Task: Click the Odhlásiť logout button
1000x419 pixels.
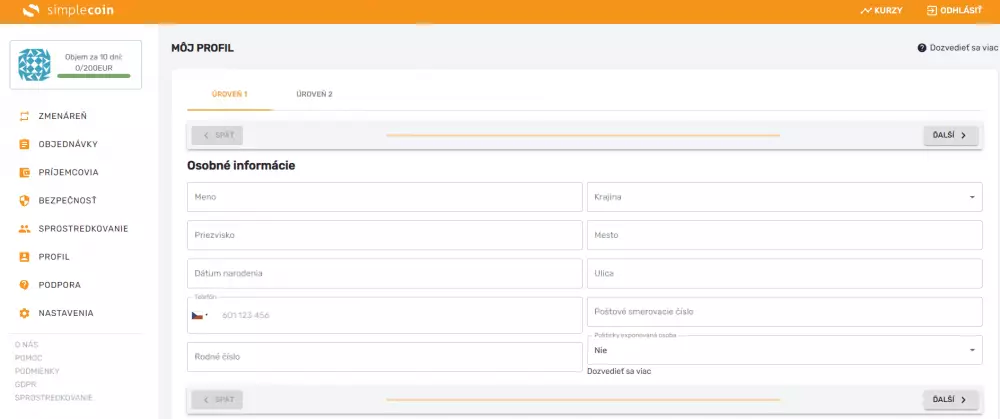Action: [953, 11]
